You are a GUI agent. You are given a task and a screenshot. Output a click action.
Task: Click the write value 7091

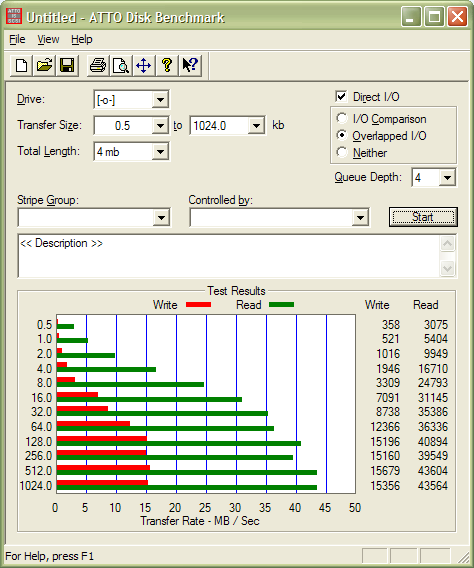pos(388,398)
